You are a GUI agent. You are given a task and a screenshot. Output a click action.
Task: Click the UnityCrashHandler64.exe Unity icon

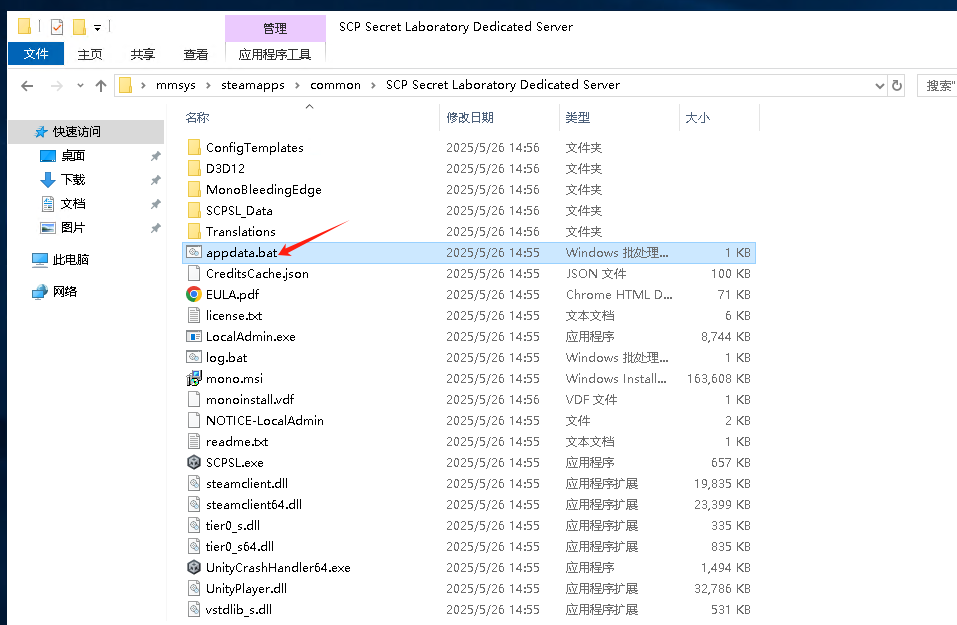click(194, 567)
